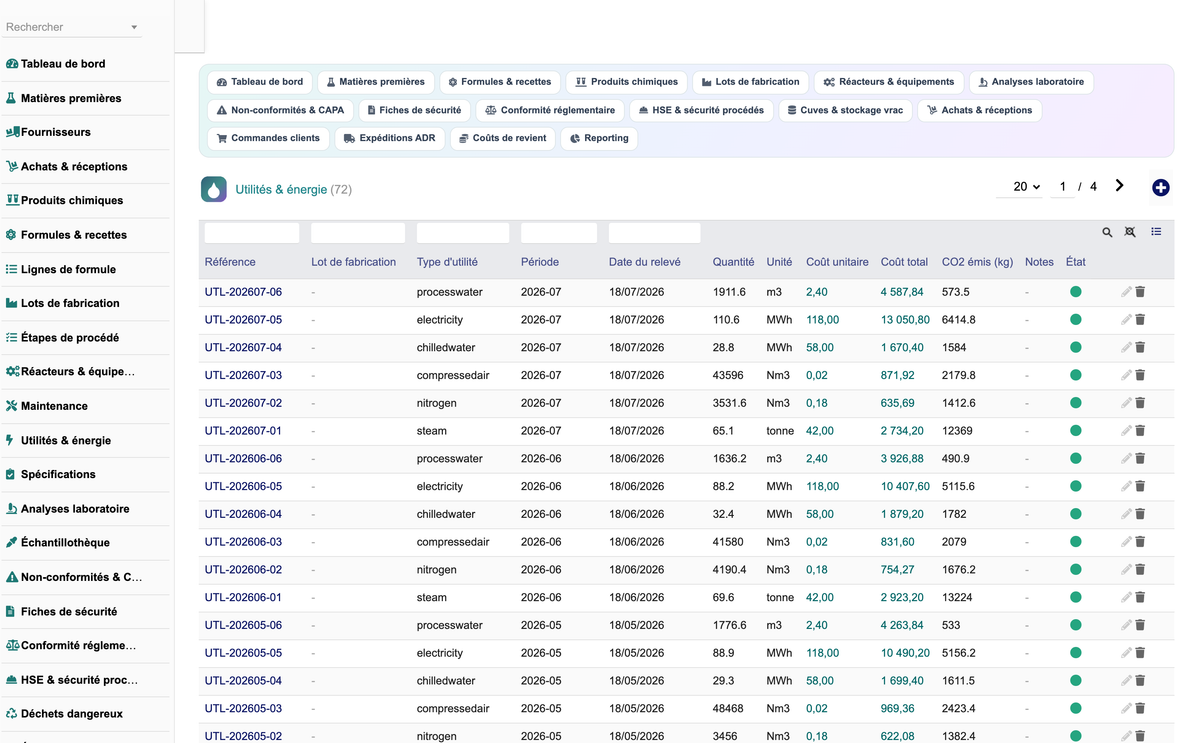Click the Reporting shortcut button
This screenshot has height=743, width=1200.
point(599,138)
